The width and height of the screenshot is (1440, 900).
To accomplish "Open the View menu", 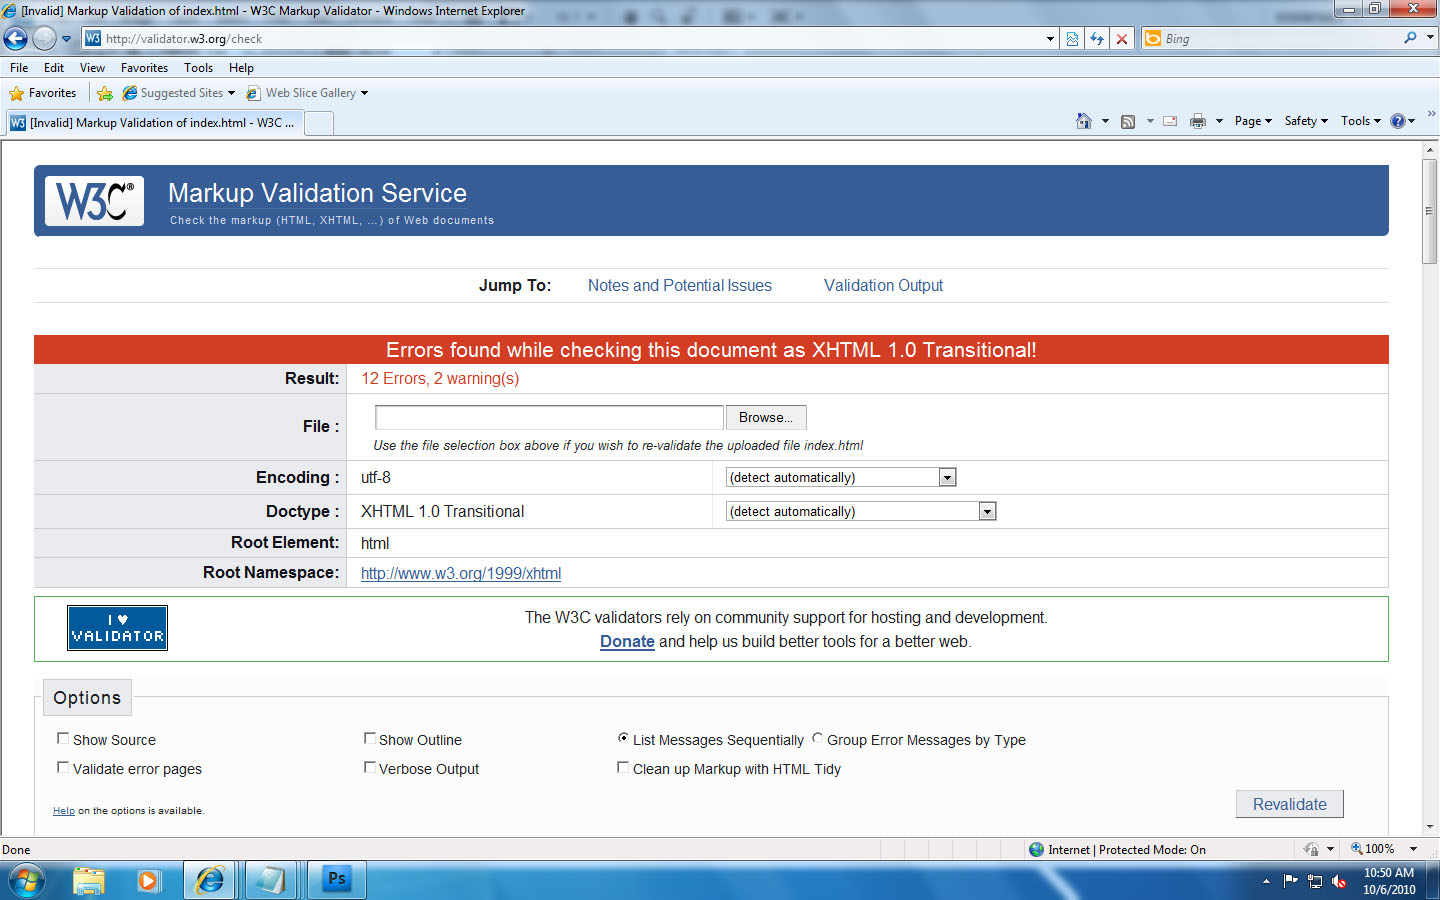I will point(92,68).
